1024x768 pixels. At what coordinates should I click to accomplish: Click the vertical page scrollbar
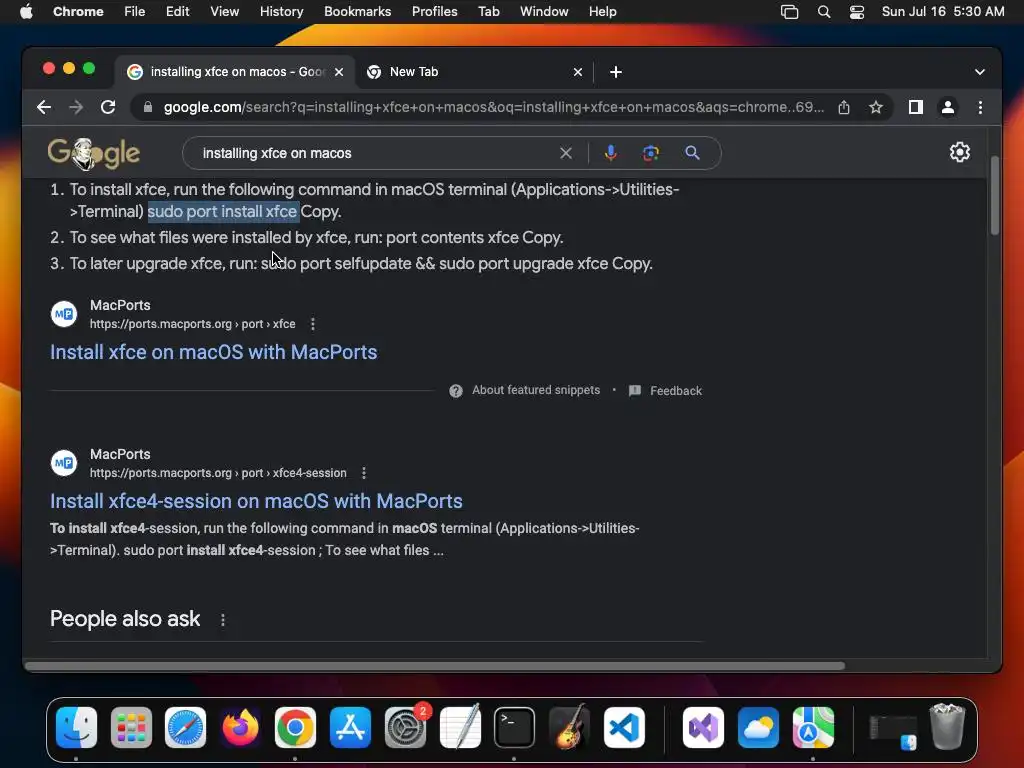(x=995, y=196)
